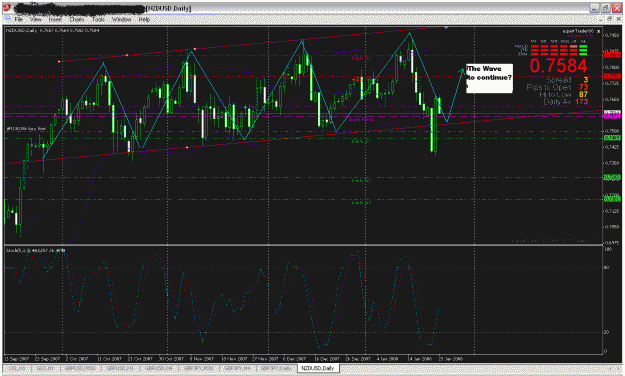Switch to the GBPUSD,H1 chart tab
The height and width of the screenshot is (376, 625).
119,368
